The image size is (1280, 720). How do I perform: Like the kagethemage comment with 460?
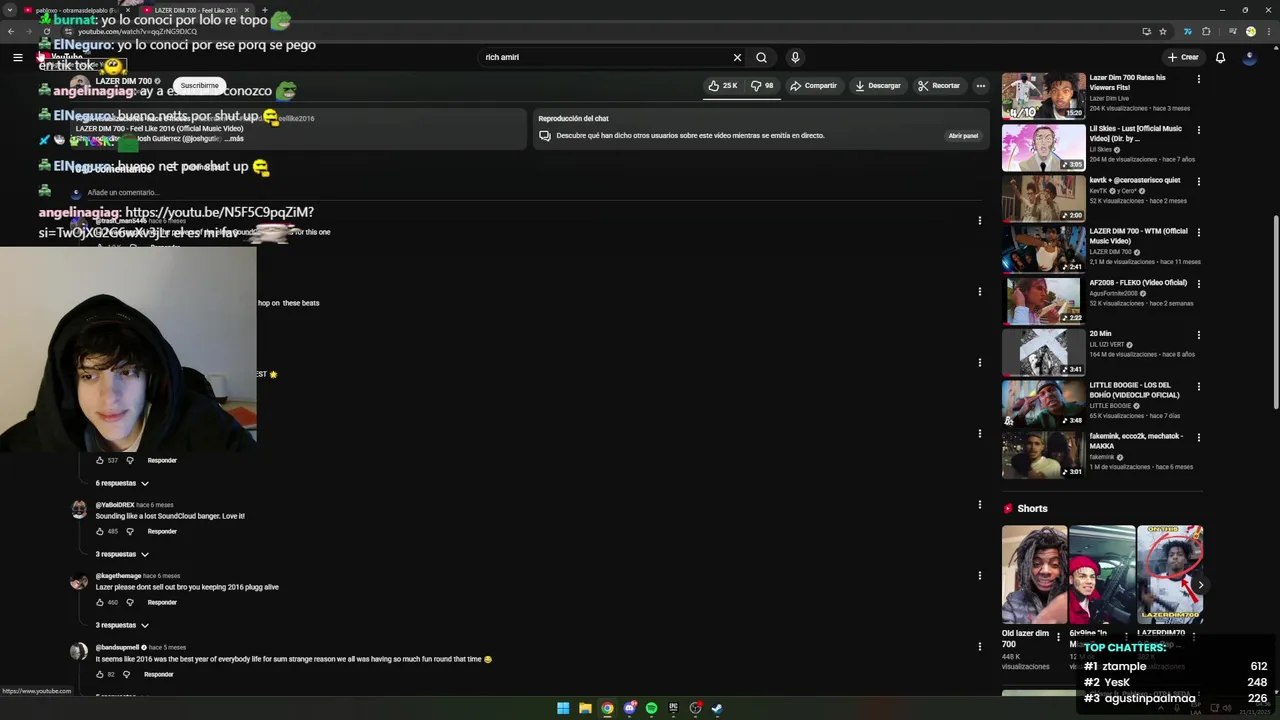(100, 602)
